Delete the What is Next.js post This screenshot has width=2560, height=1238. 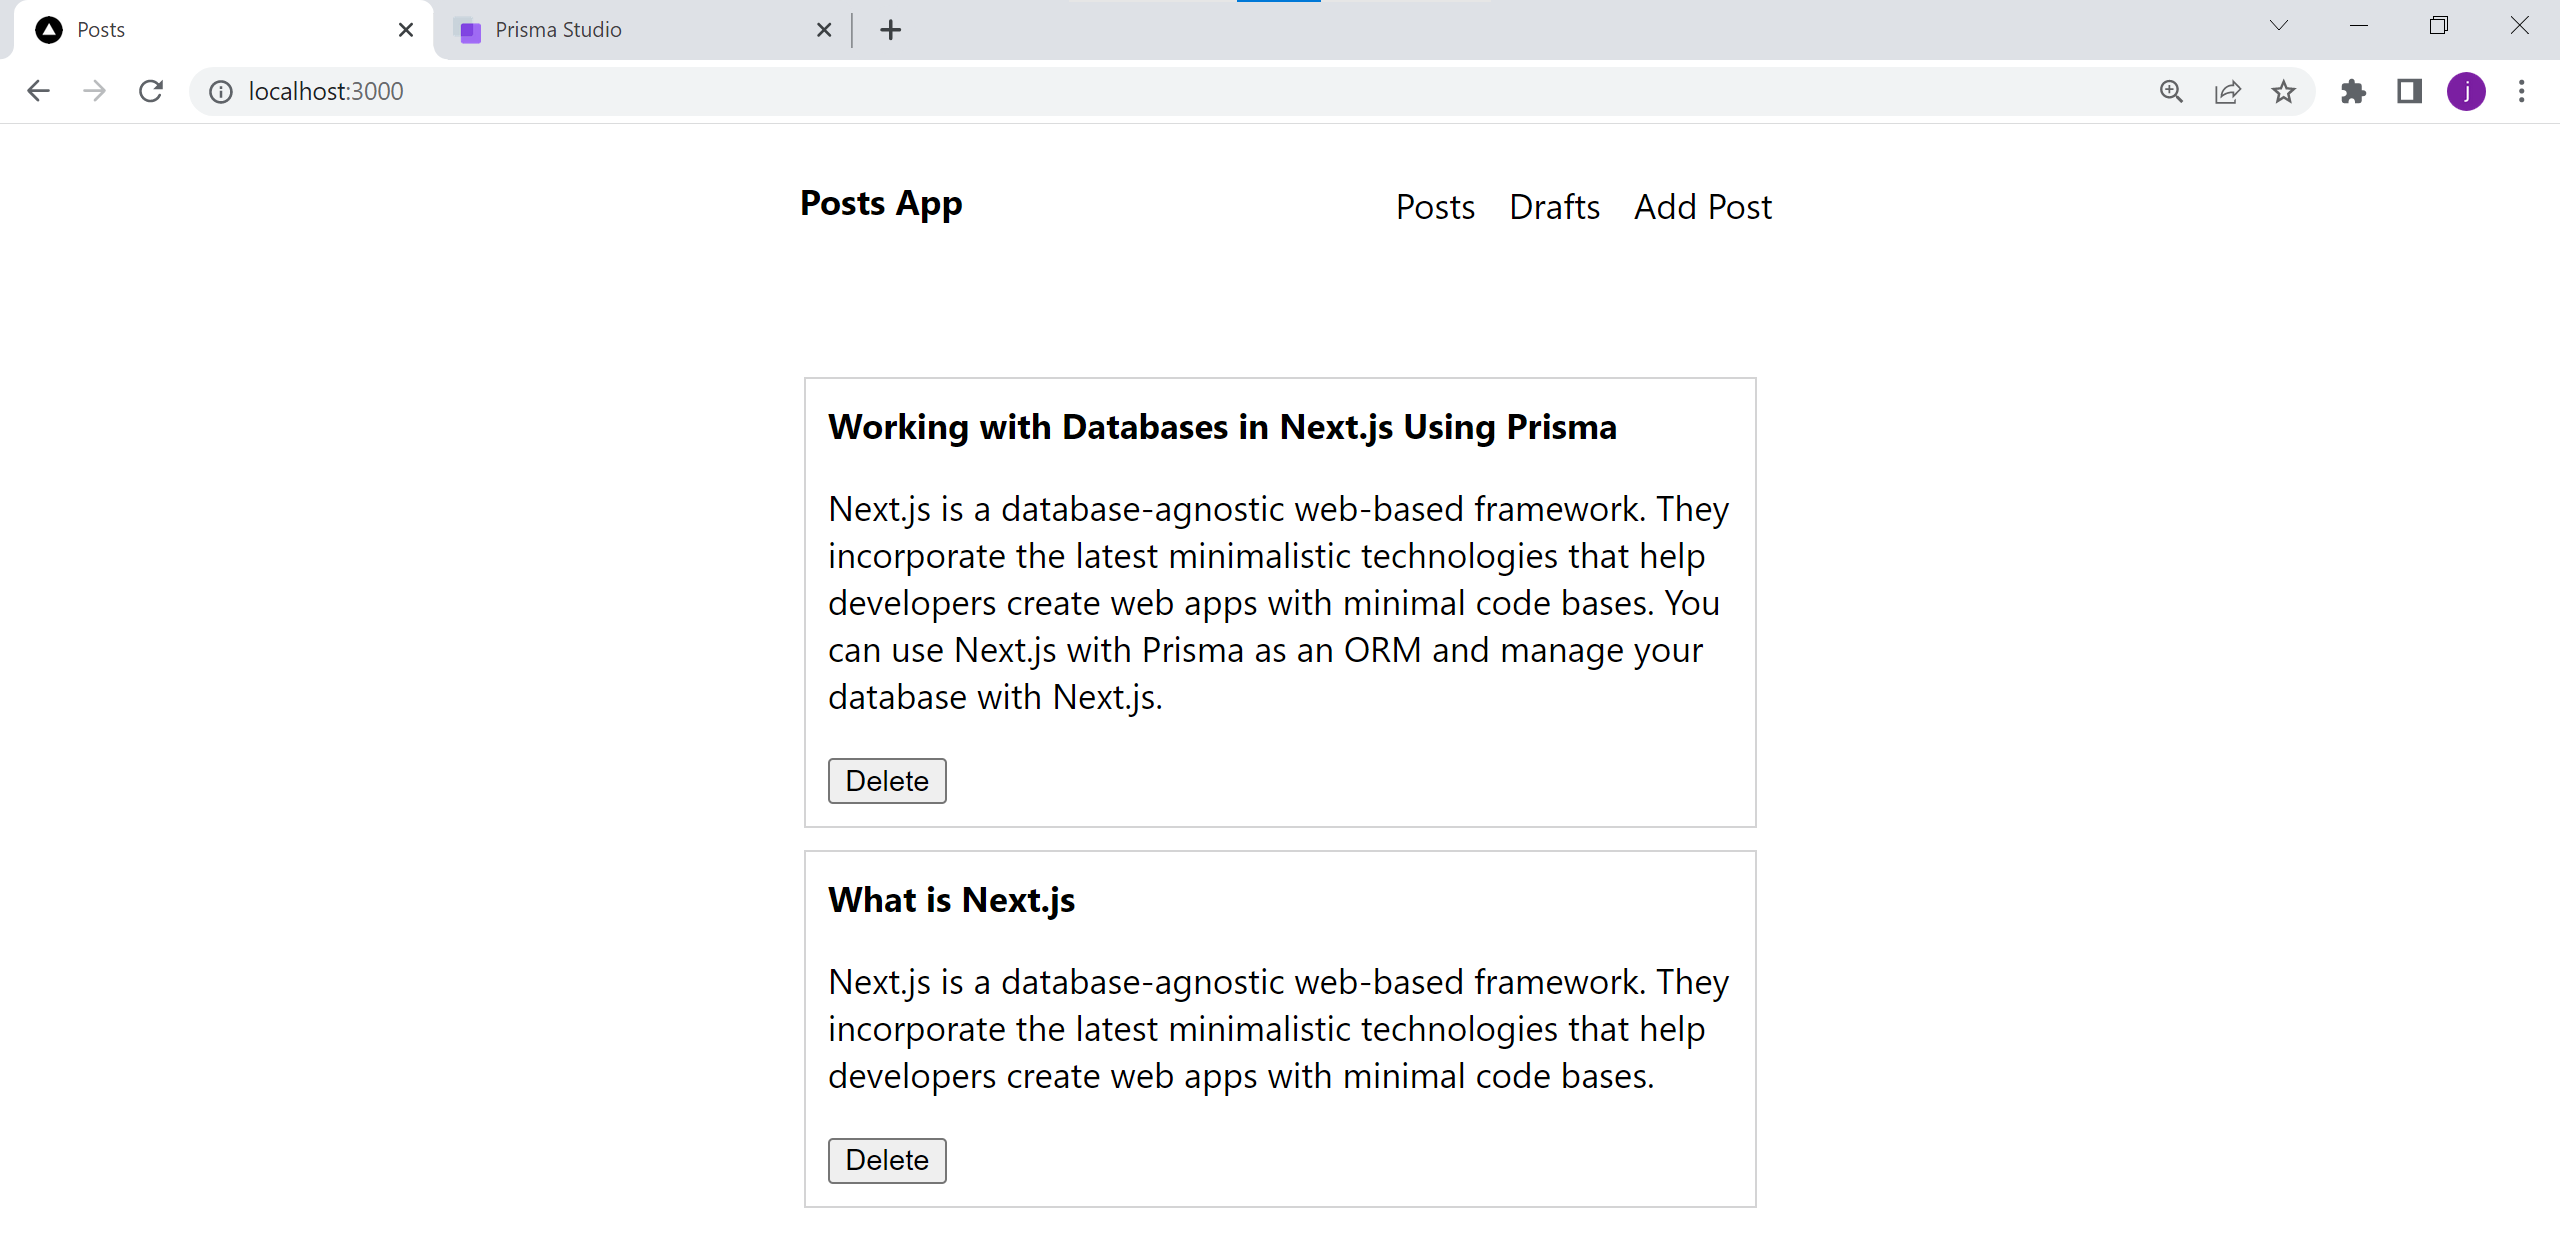(x=887, y=1160)
